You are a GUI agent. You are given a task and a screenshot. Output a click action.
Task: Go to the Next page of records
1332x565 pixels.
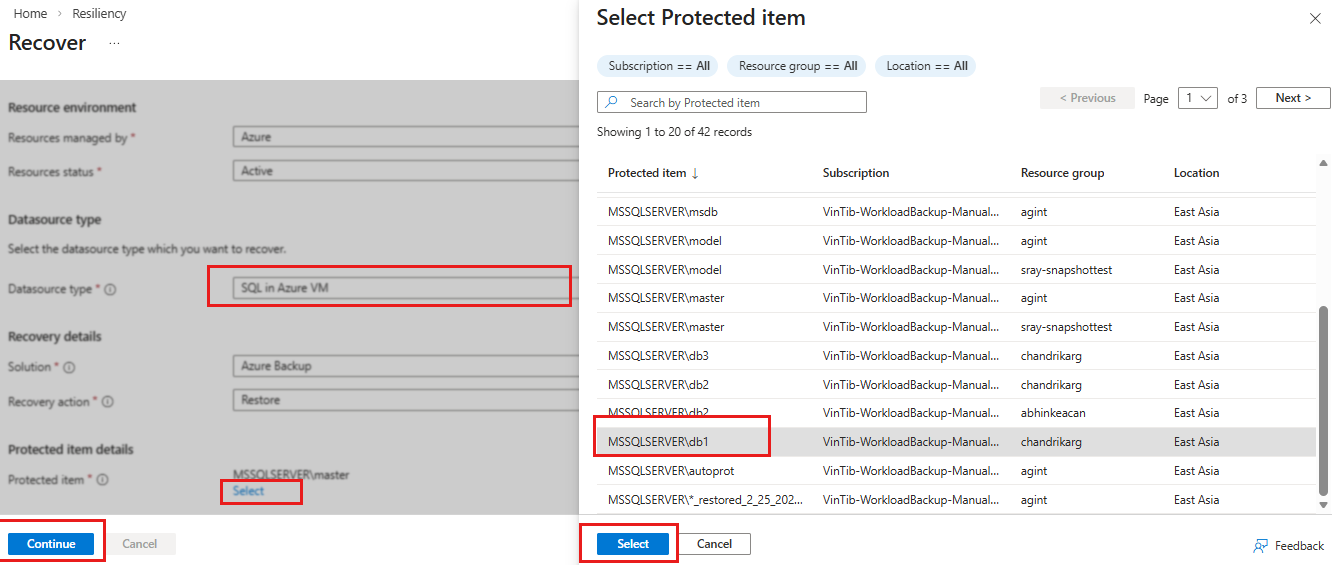click(x=1293, y=98)
